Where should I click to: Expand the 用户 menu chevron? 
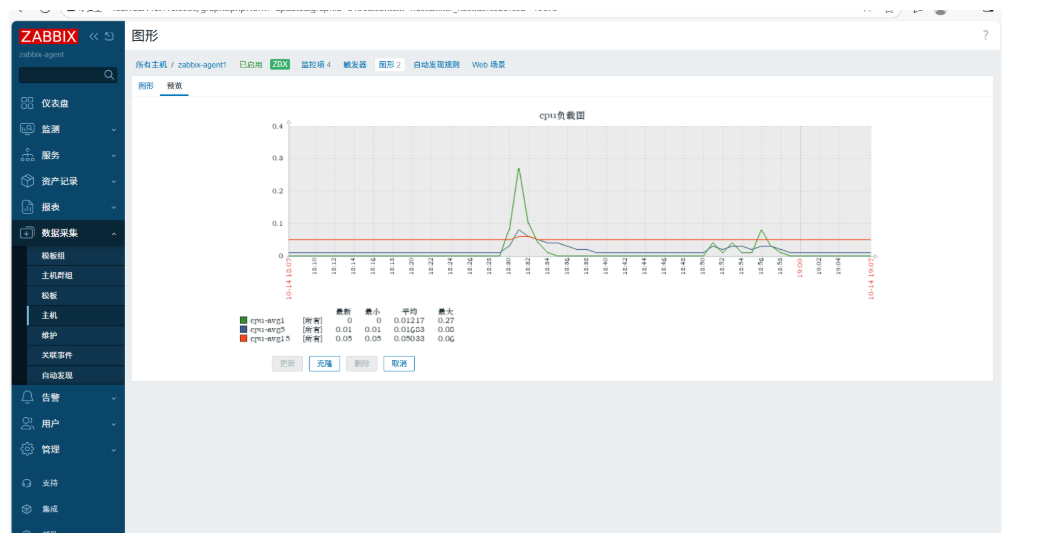[113, 424]
